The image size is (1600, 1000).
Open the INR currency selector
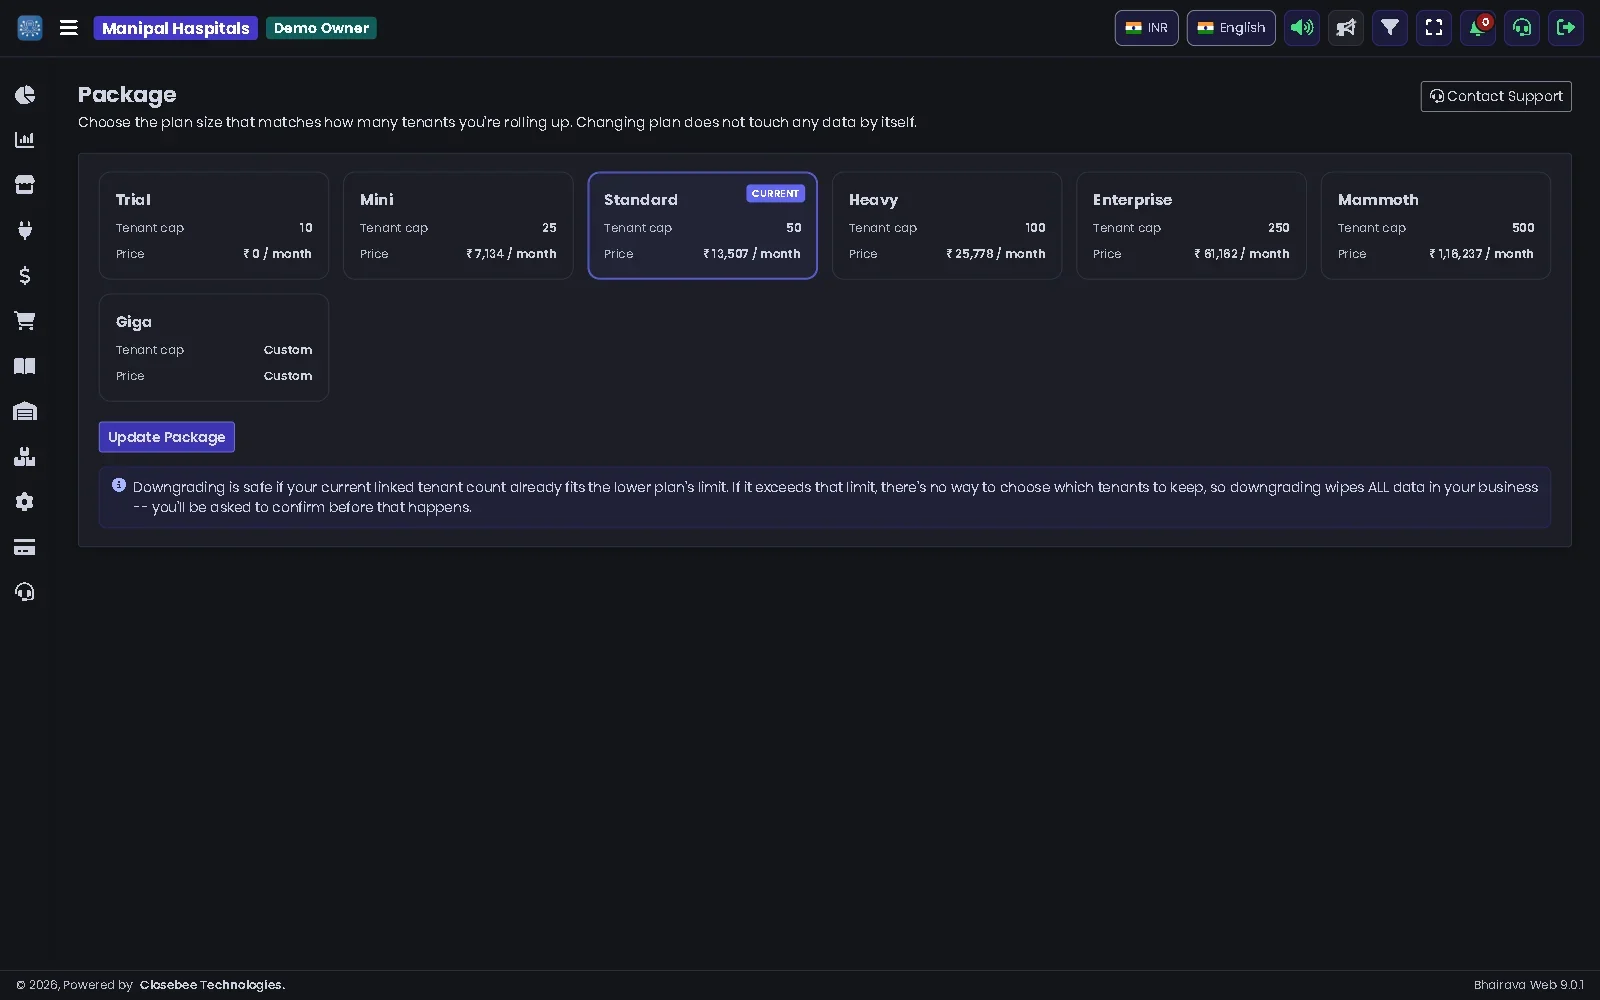click(x=1146, y=28)
